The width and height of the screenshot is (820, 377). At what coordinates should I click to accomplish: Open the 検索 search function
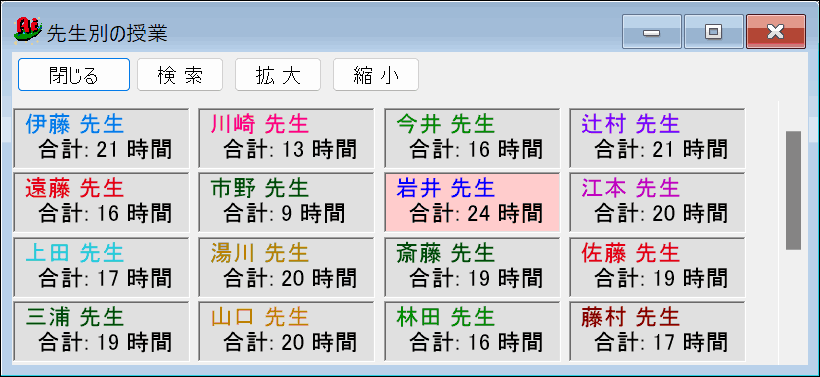[180, 75]
